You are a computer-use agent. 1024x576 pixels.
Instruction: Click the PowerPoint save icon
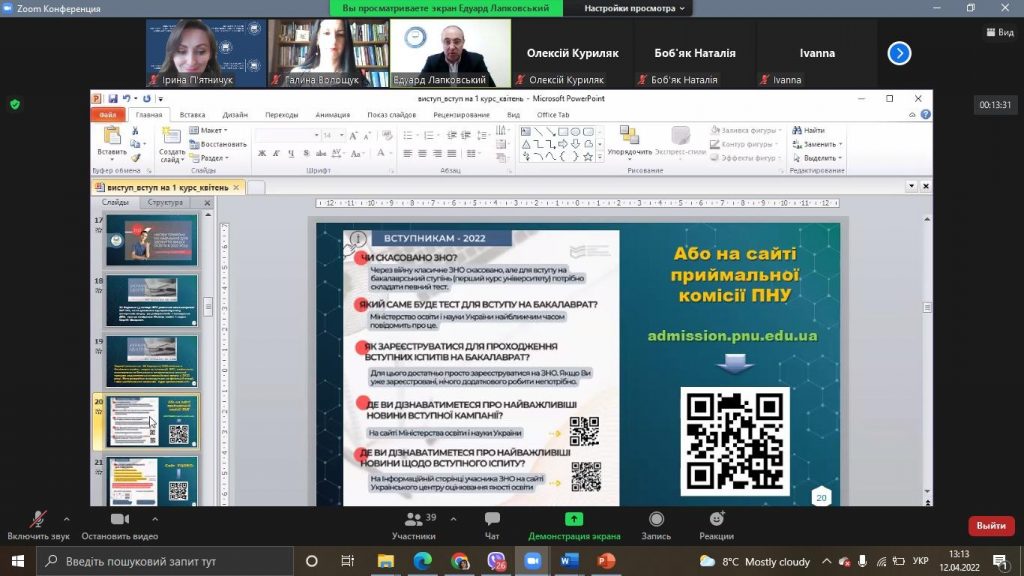click(x=113, y=99)
